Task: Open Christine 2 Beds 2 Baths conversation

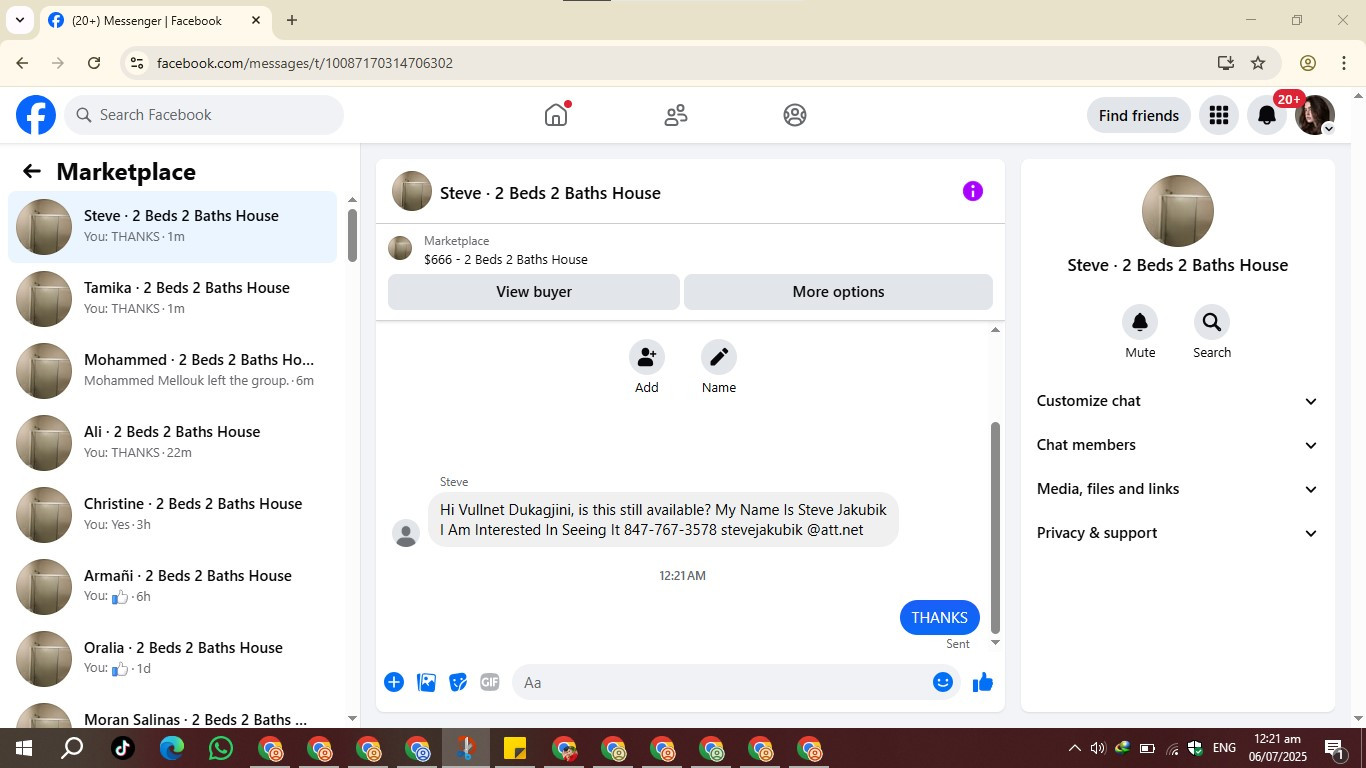Action: pos(172,515)
